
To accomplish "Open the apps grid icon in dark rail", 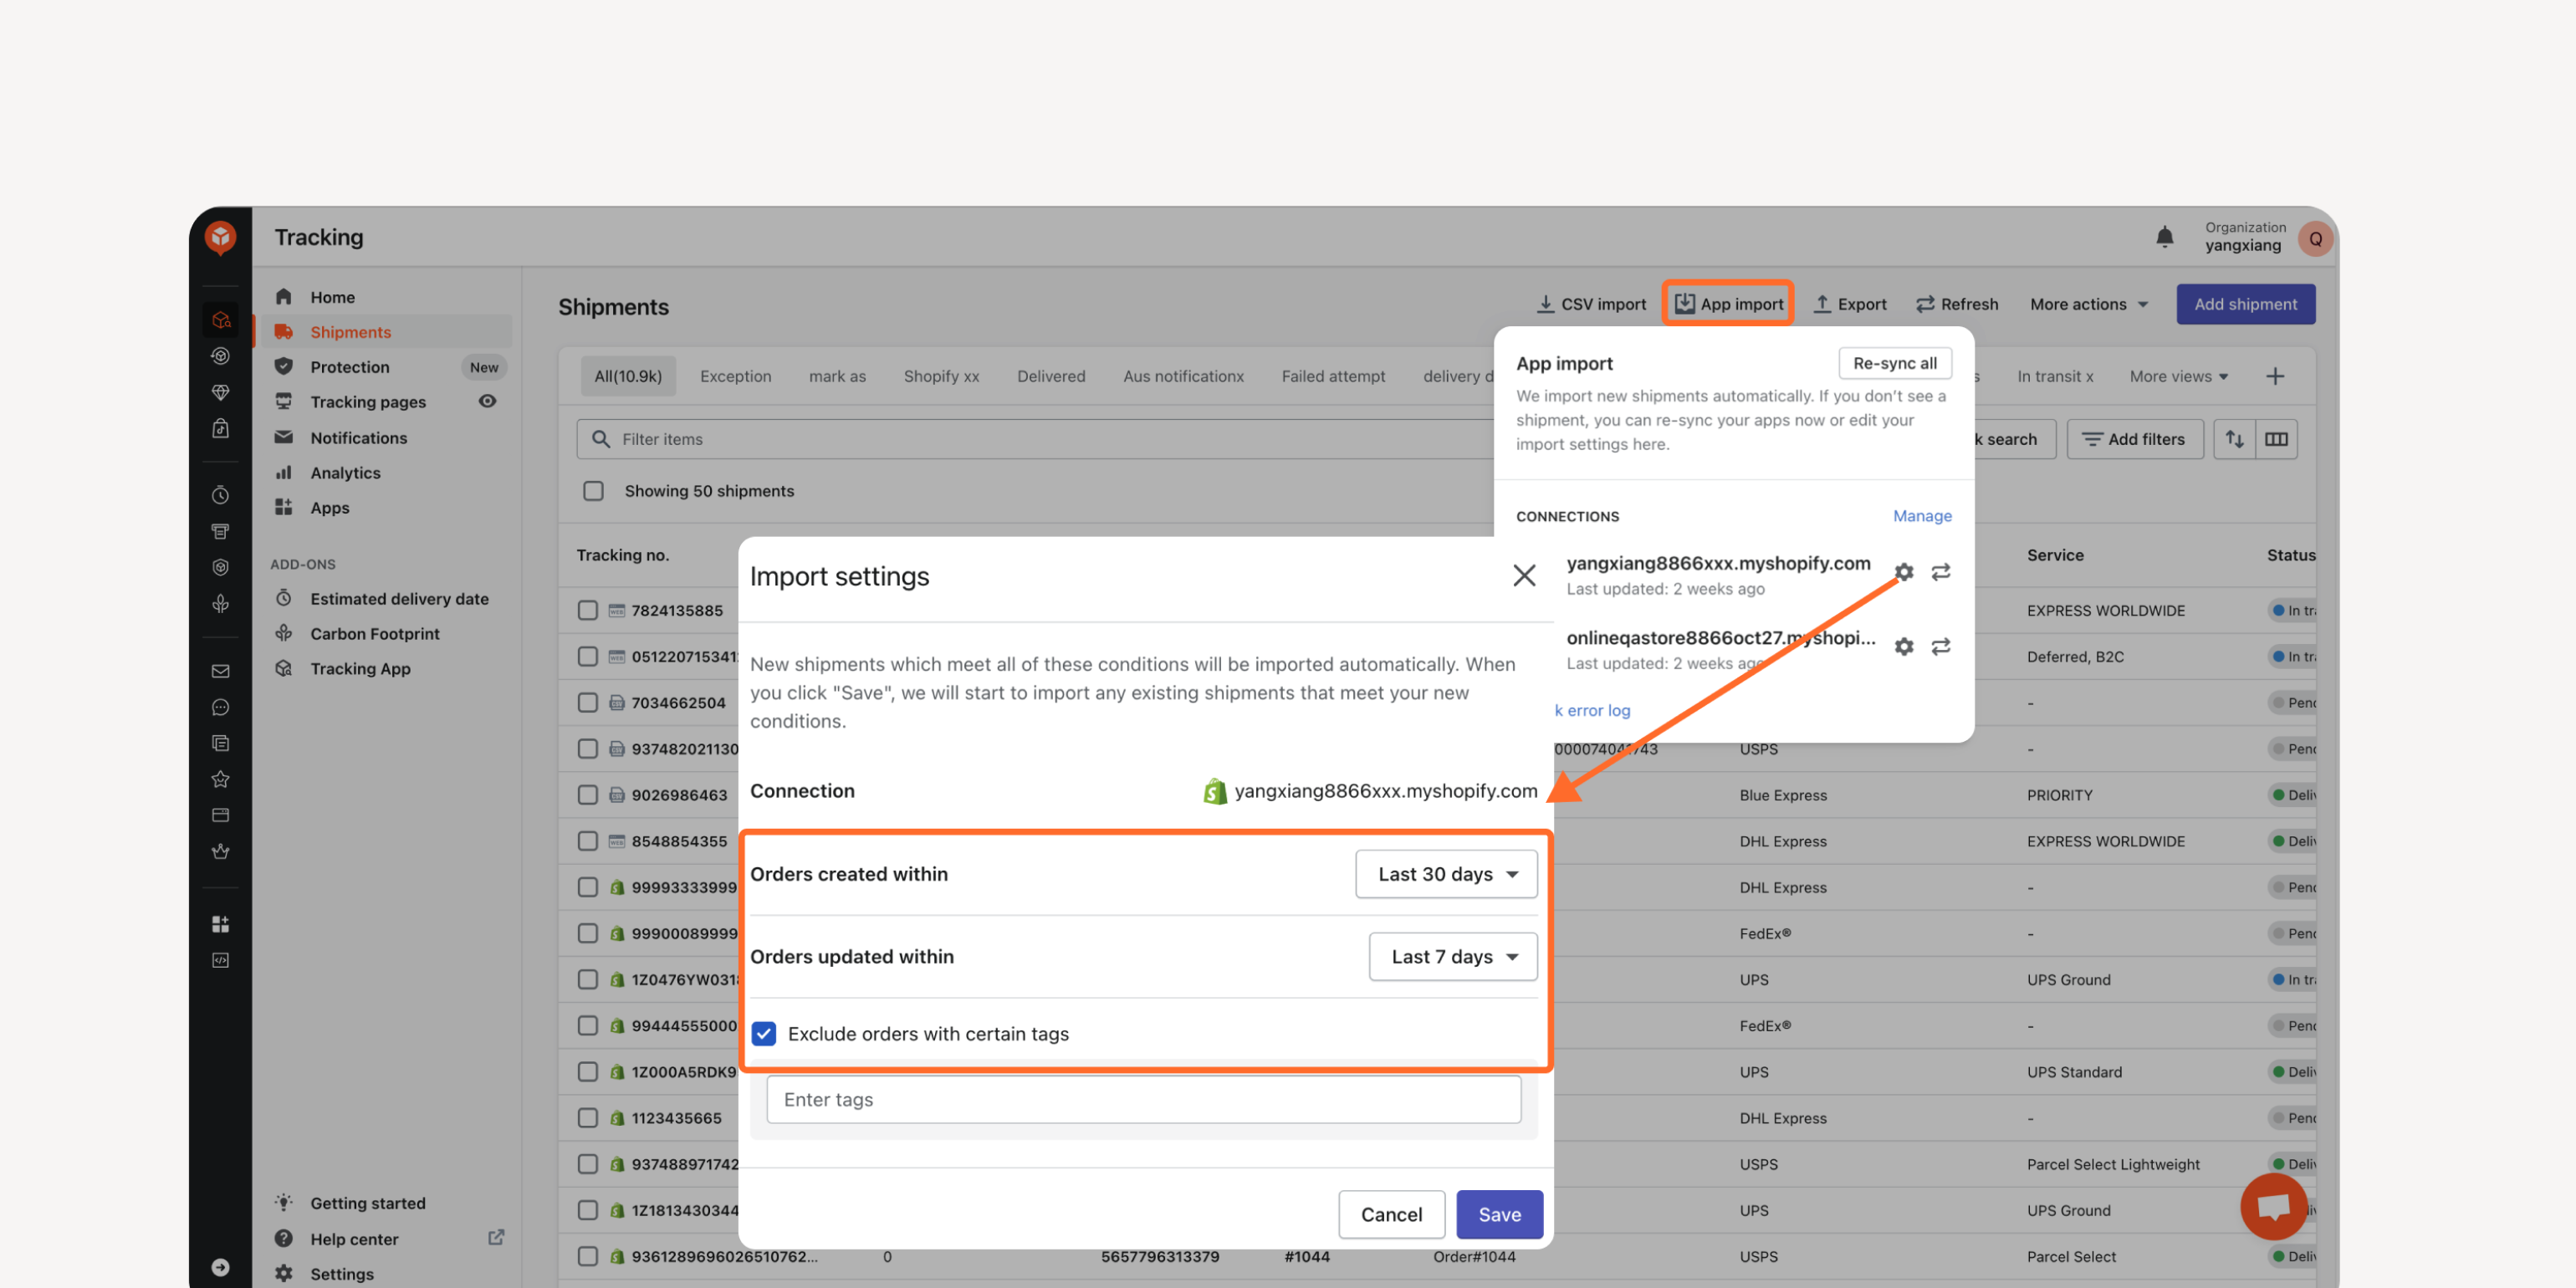I will pos(220,924).
